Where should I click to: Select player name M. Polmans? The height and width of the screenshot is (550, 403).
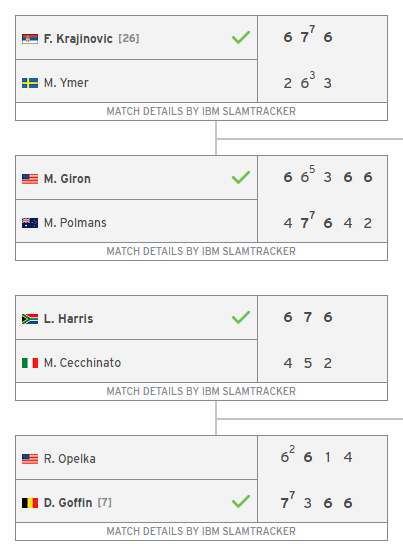pos(75,223)
